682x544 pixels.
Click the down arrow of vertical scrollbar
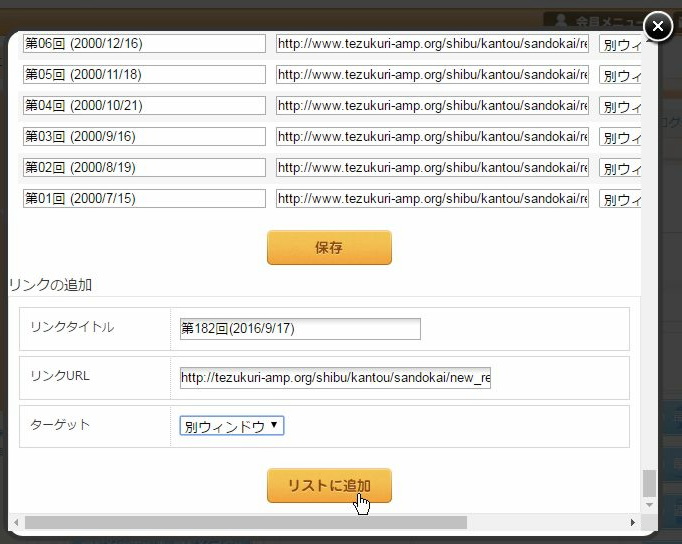click(650, 506)
